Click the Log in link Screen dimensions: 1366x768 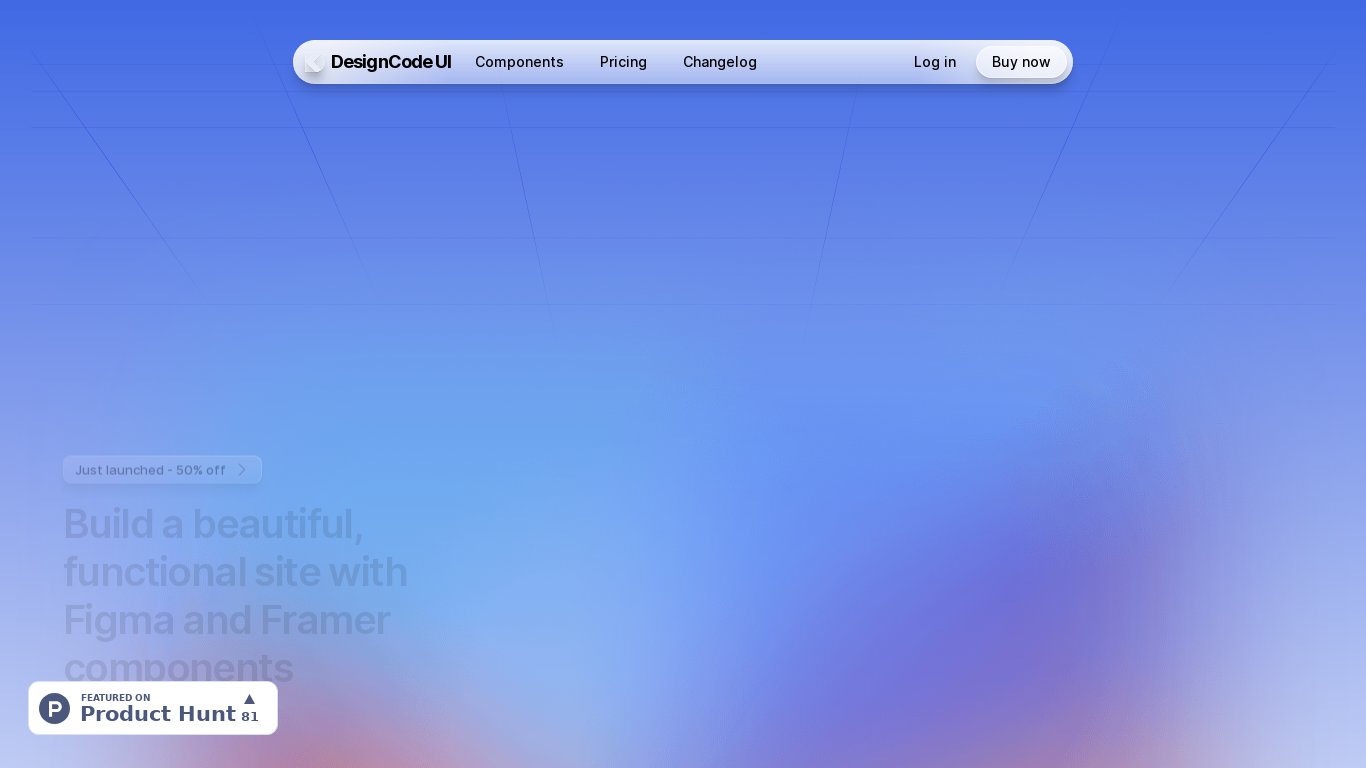point(935,62)
